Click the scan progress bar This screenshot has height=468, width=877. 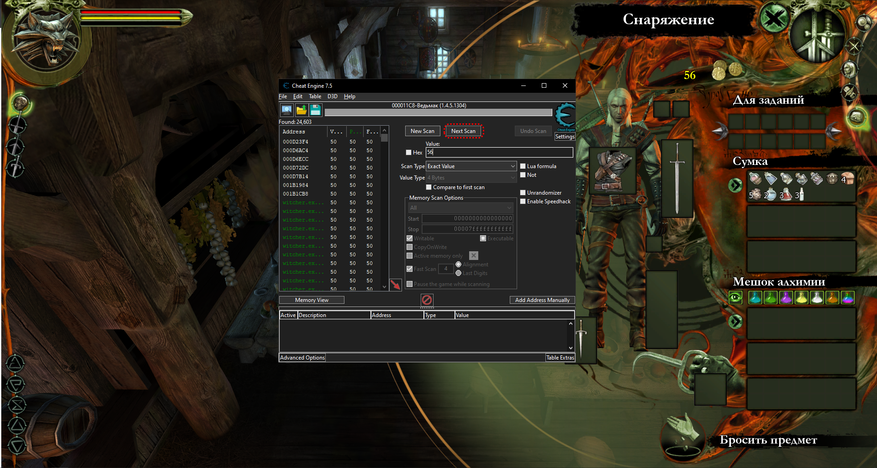click(x=438, y=112)
